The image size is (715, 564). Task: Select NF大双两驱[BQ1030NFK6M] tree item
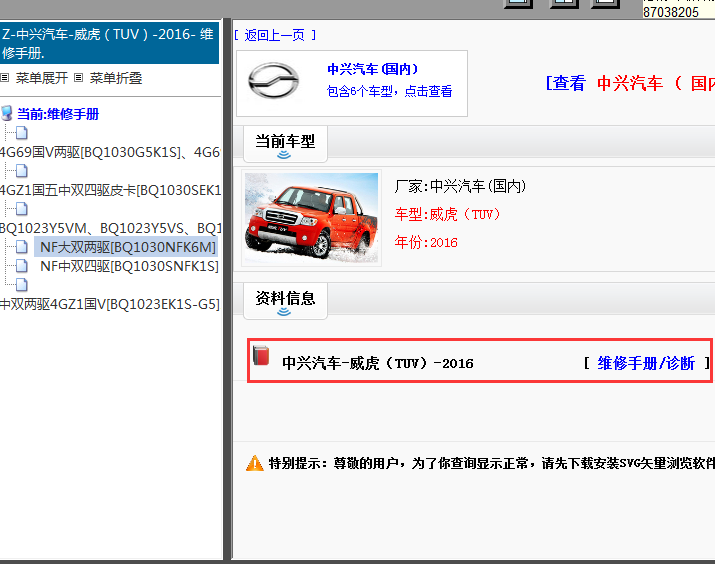point(128,247)
